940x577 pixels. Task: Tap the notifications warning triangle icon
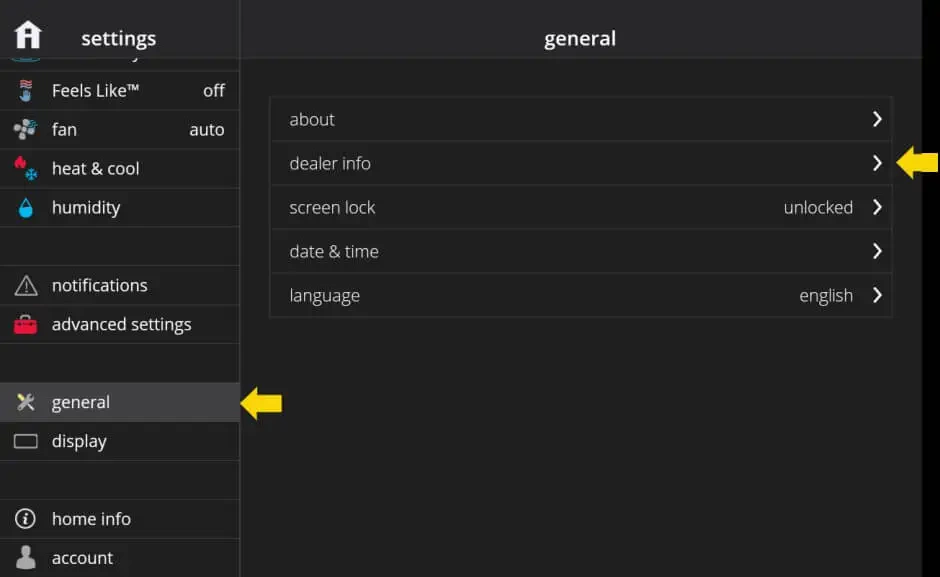[x=26, y=286]
